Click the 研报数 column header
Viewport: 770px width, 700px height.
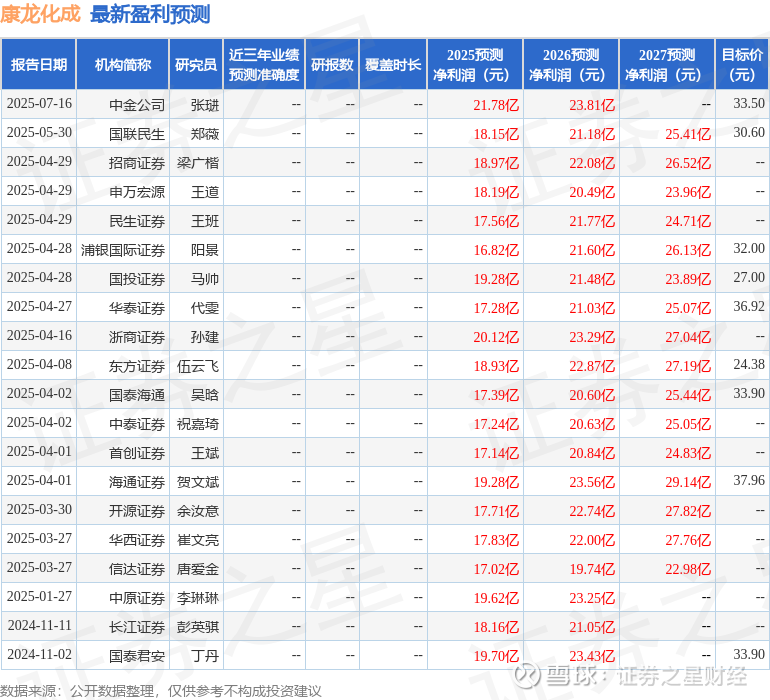click(332, 64)
